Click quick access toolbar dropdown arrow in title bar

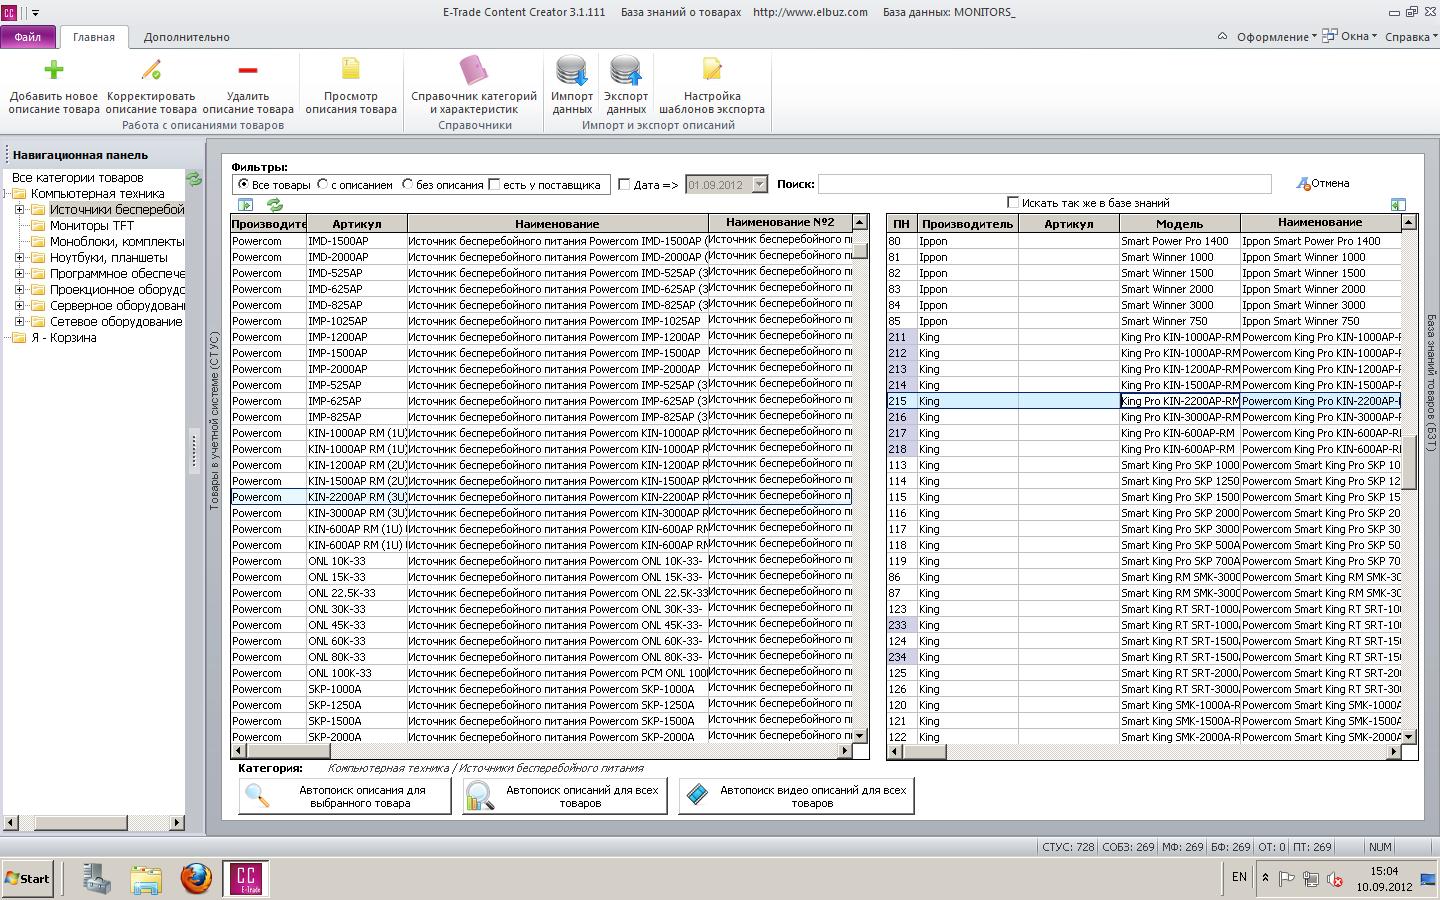coord(35,13)
